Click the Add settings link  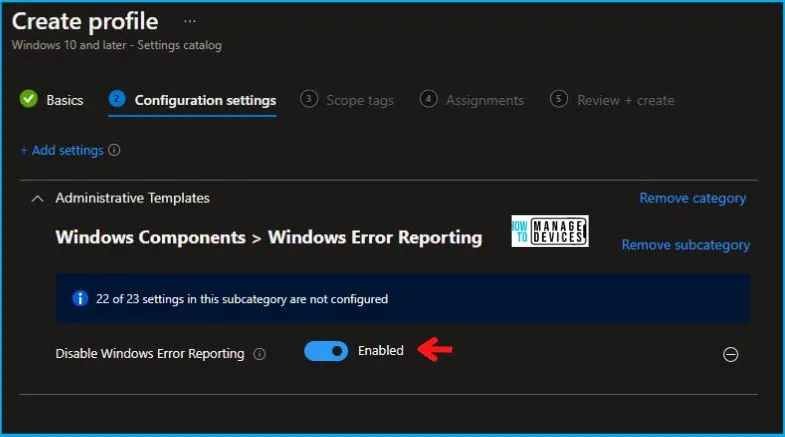point(62,150)
